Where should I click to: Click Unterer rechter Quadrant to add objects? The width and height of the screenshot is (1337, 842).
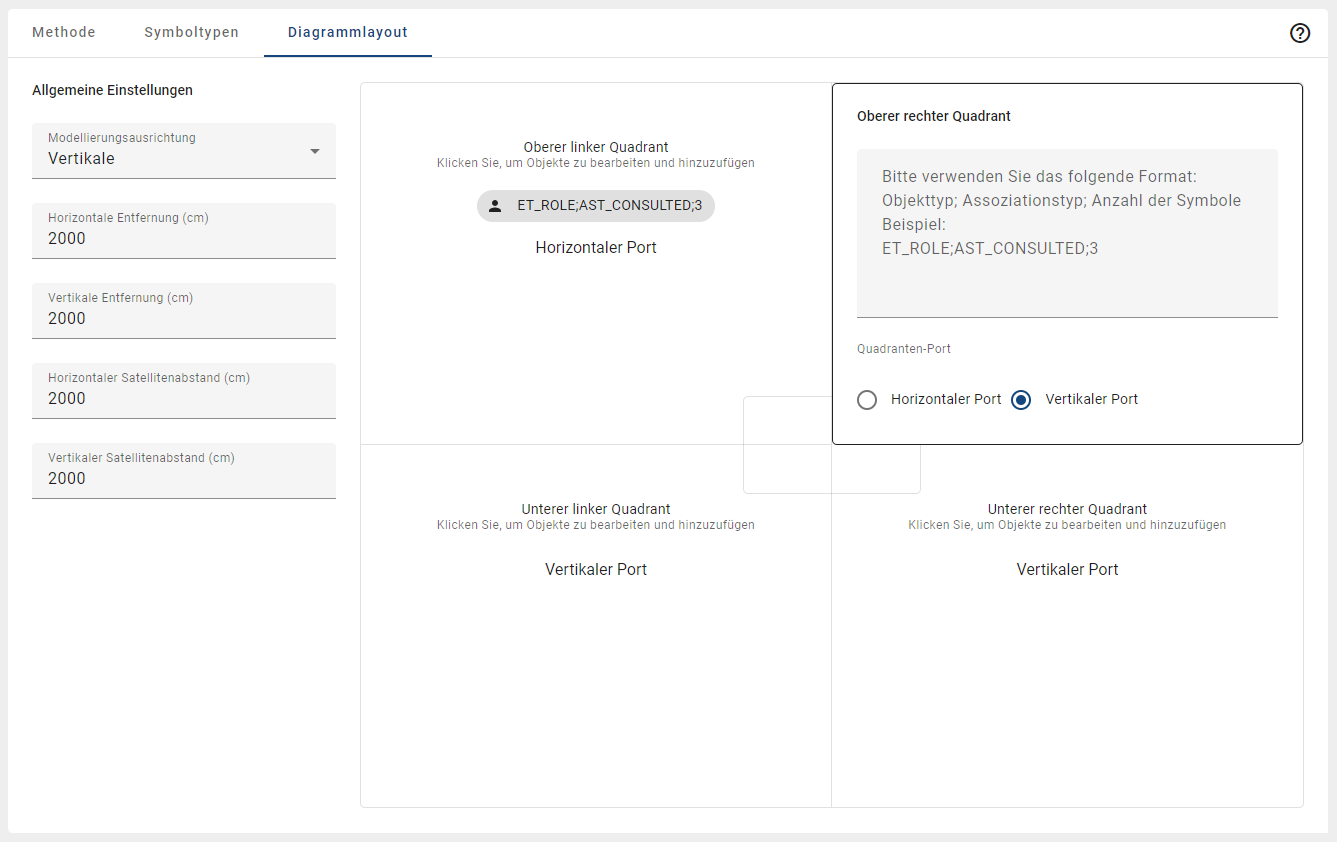pyautogui.click(x=1067, y=509)
